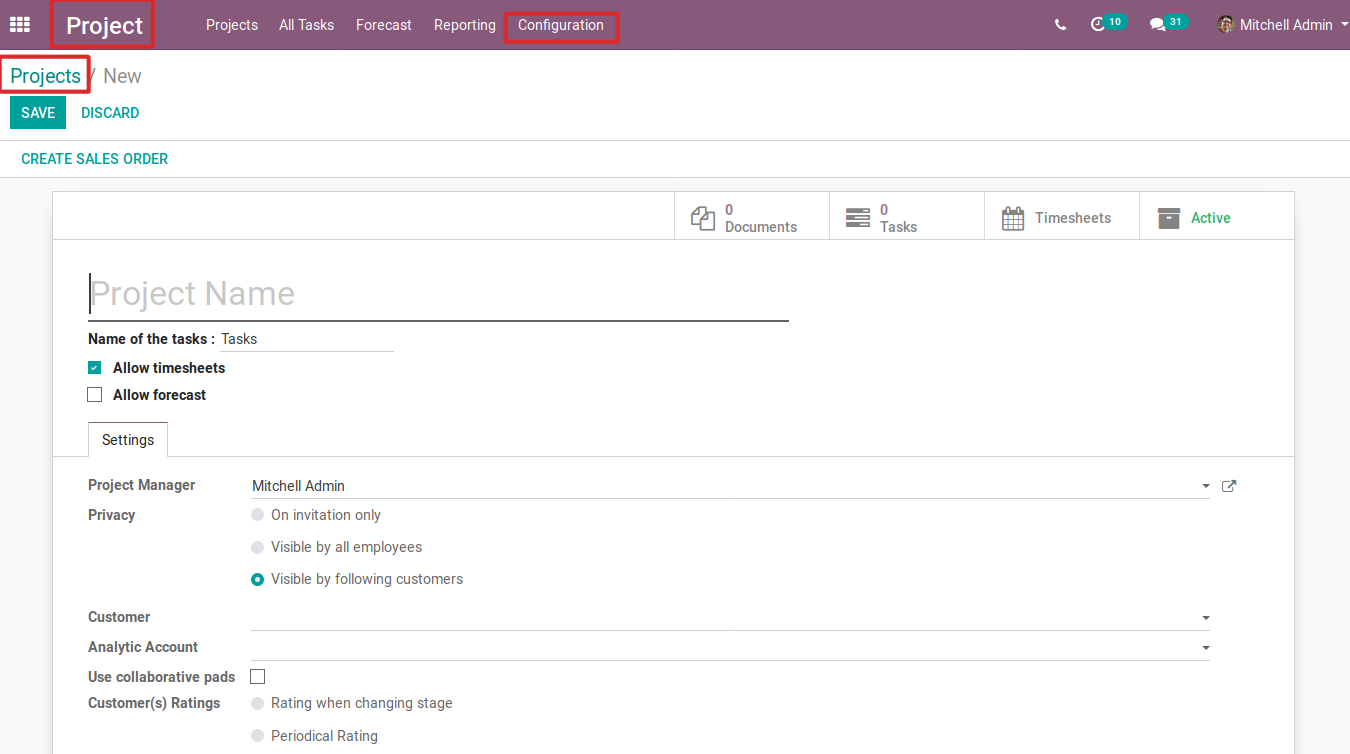Open the apps grid menu icon
This screenshot has height=754, width=1350.
[19, 25]
